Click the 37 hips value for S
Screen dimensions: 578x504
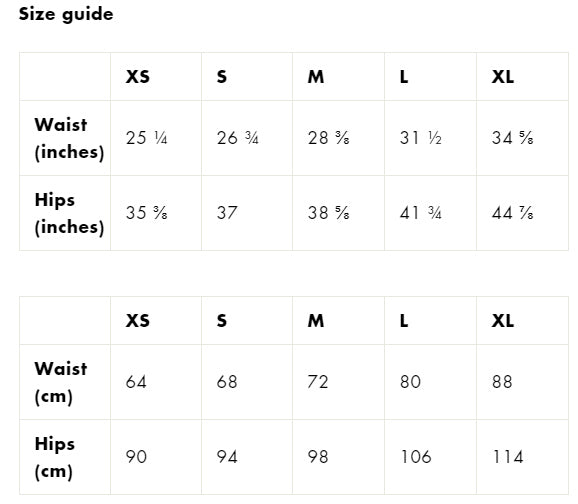pyautogui.click(x=227, y=213)
